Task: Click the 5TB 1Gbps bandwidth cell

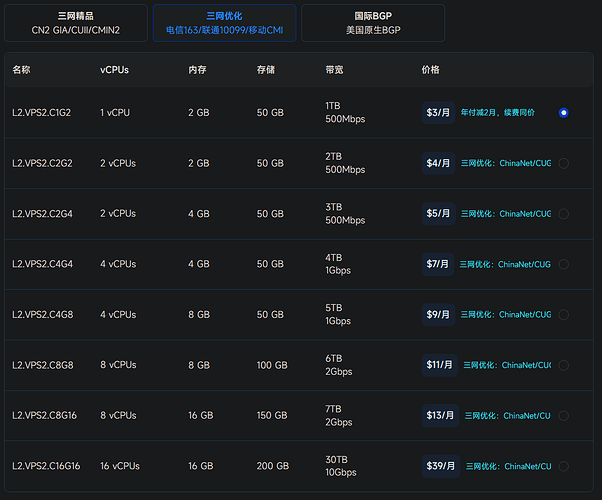Action: pos(338,315)
